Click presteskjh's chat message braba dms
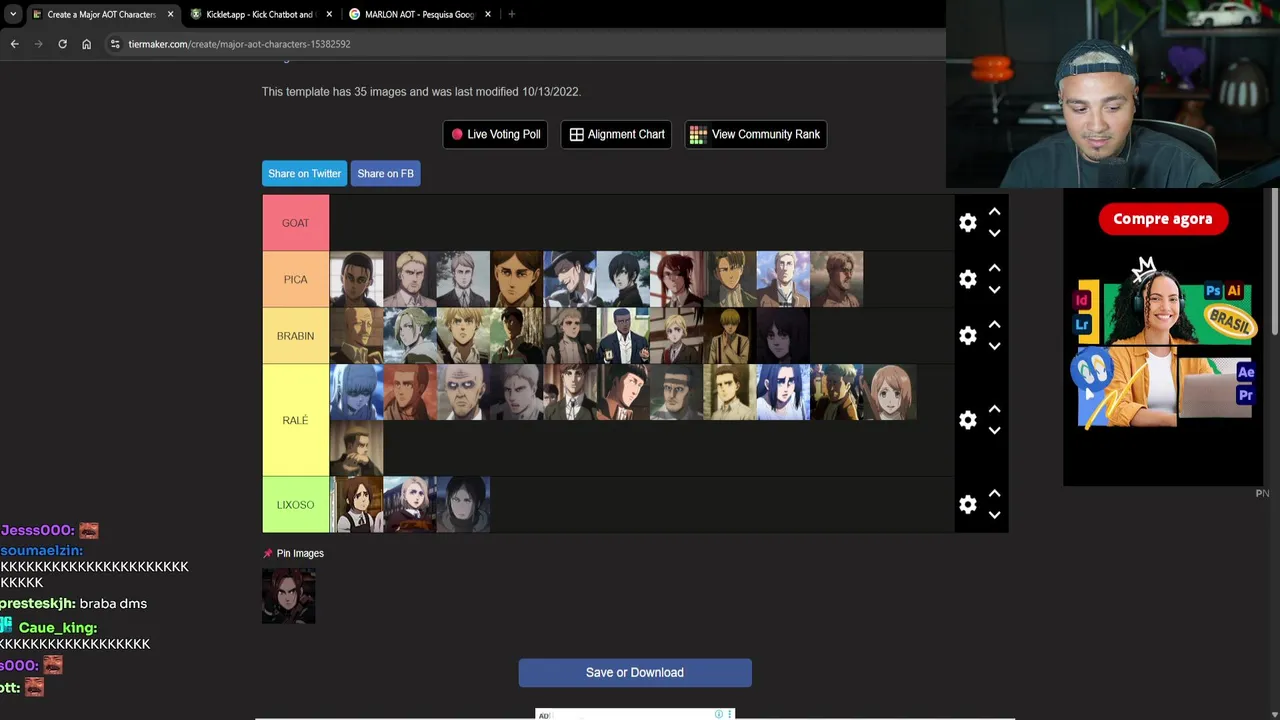1280x720 pixels. (x=113, y=604)
